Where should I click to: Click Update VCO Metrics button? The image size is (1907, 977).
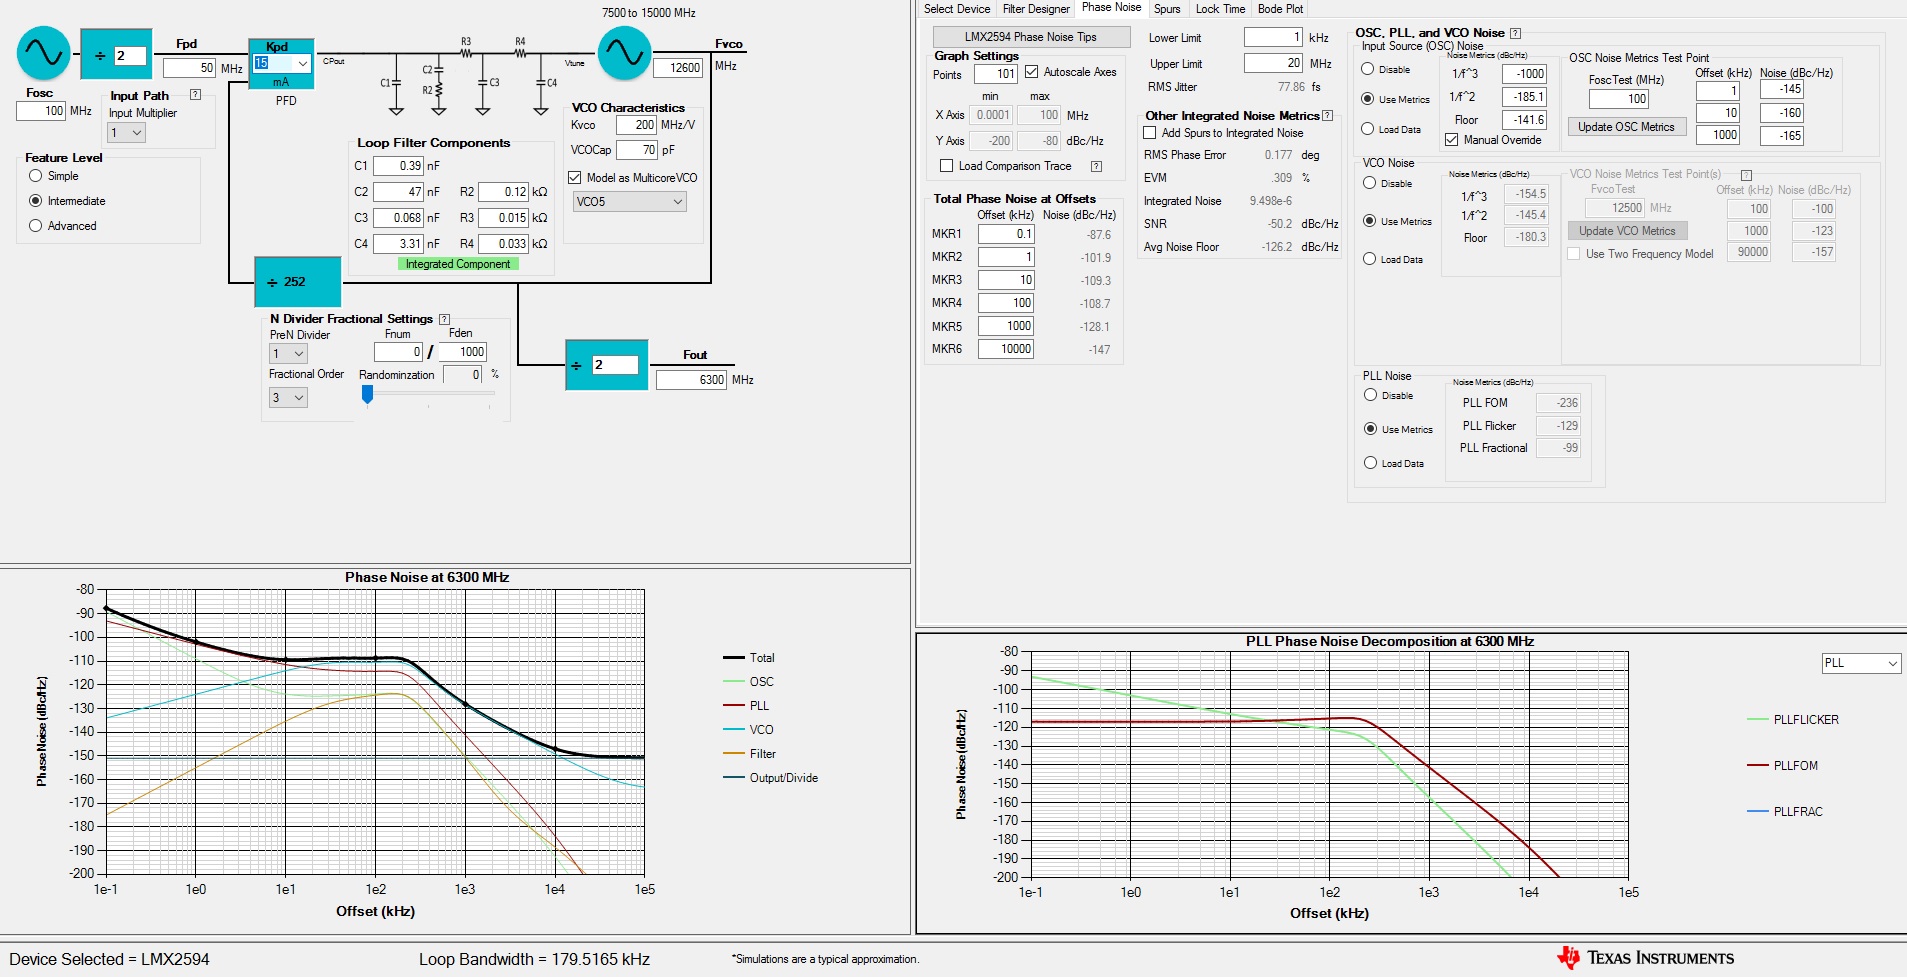[1627, 231]
